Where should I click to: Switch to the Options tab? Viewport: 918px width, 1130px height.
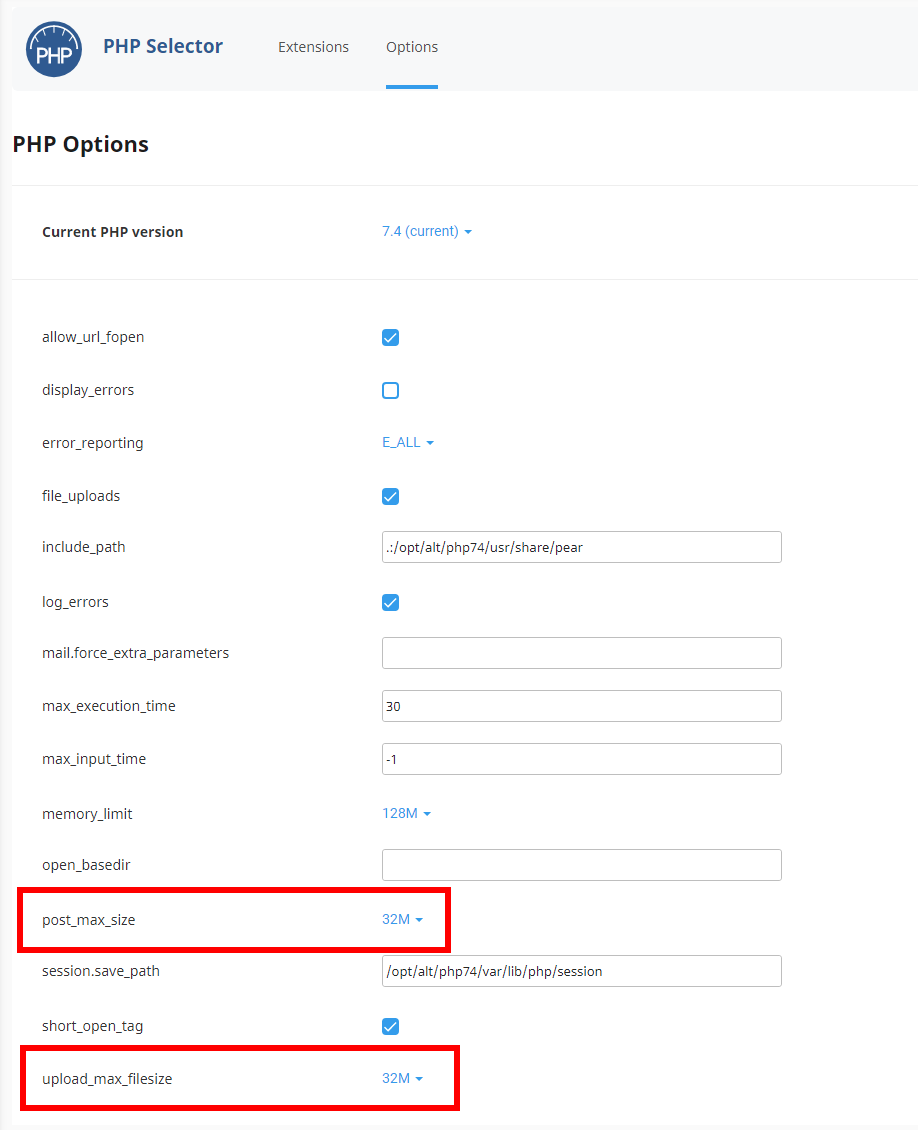point(411,46)
